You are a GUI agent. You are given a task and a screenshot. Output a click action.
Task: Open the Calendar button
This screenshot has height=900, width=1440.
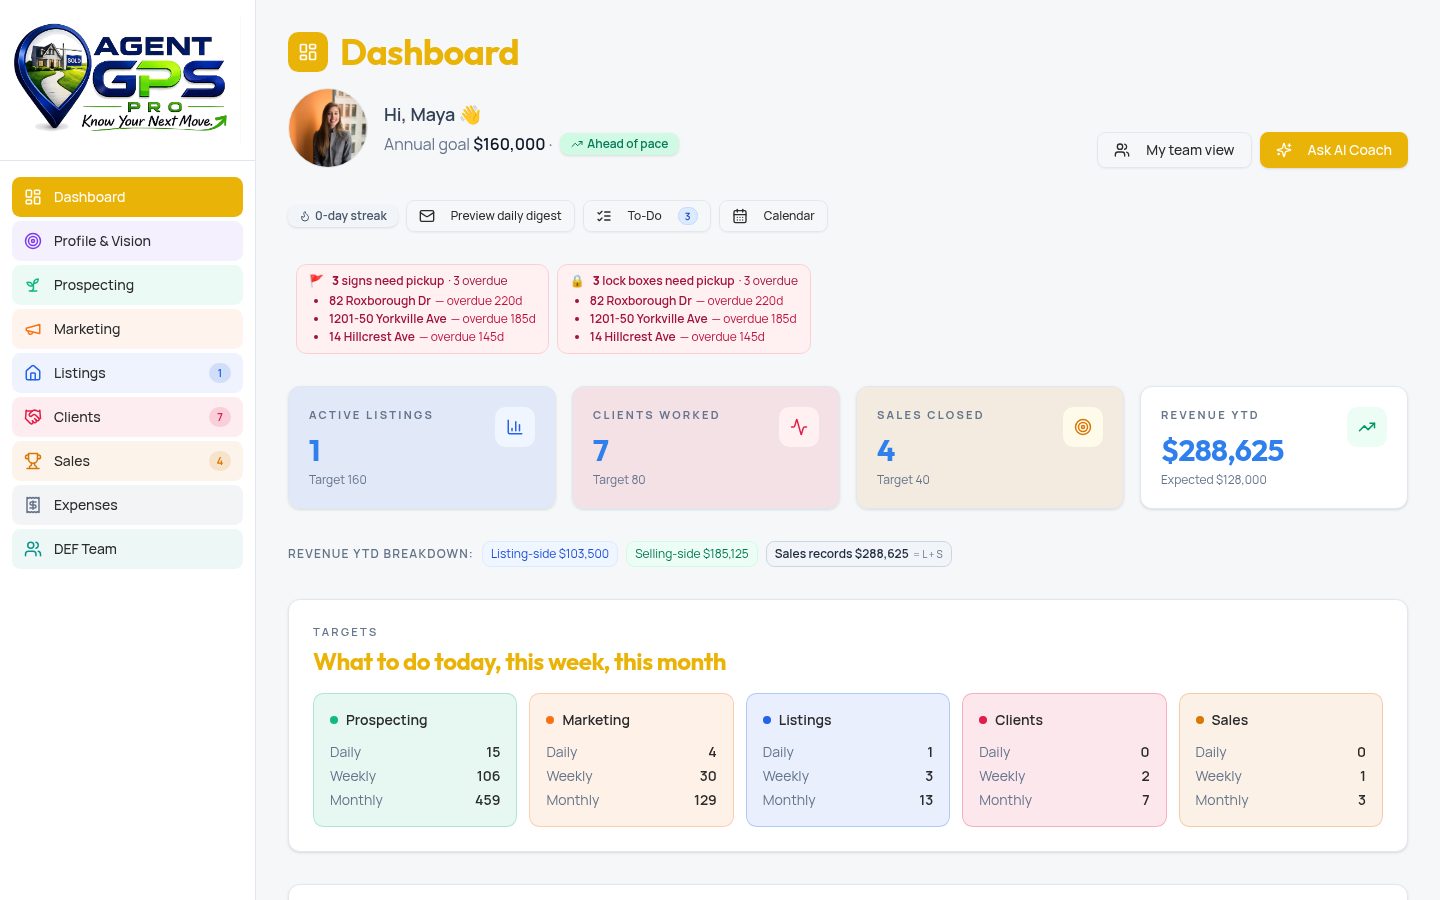773,216
